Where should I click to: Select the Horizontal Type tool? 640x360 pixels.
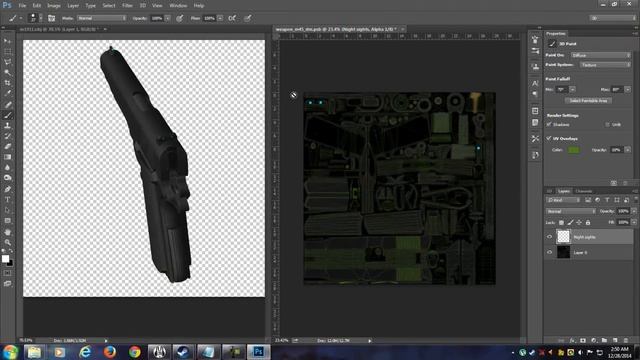click(x=7, y=200)
